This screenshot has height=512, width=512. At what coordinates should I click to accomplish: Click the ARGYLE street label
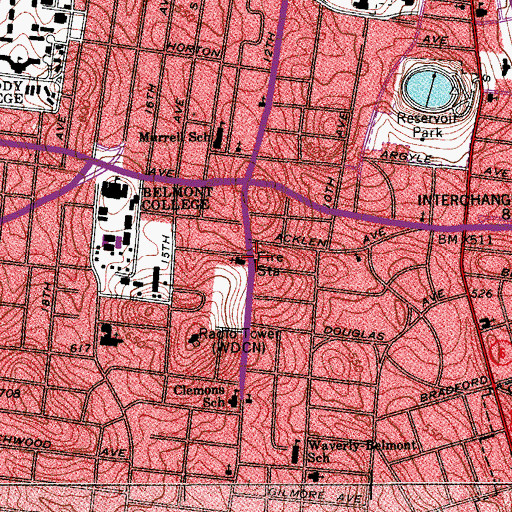[x=407, y=156]
